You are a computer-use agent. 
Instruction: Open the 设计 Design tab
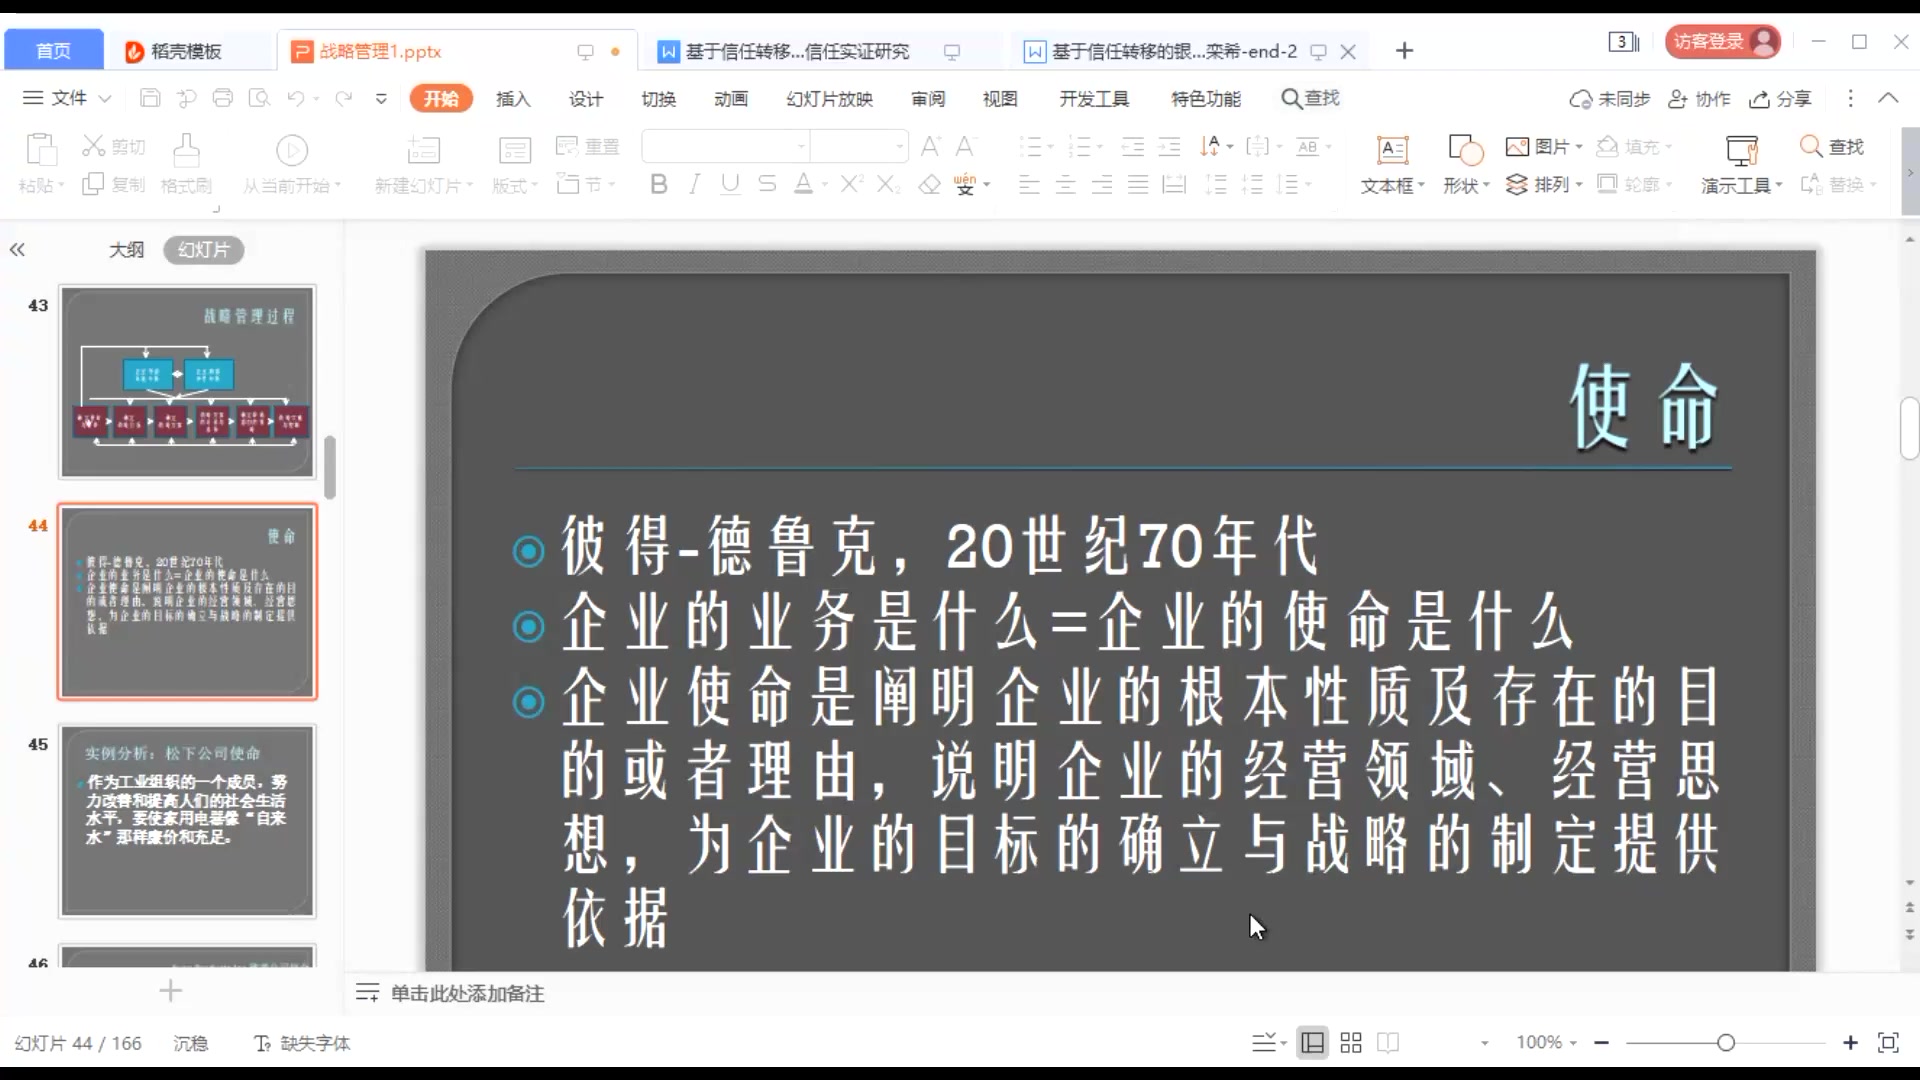pyautogui.click(x=586, y=98)
